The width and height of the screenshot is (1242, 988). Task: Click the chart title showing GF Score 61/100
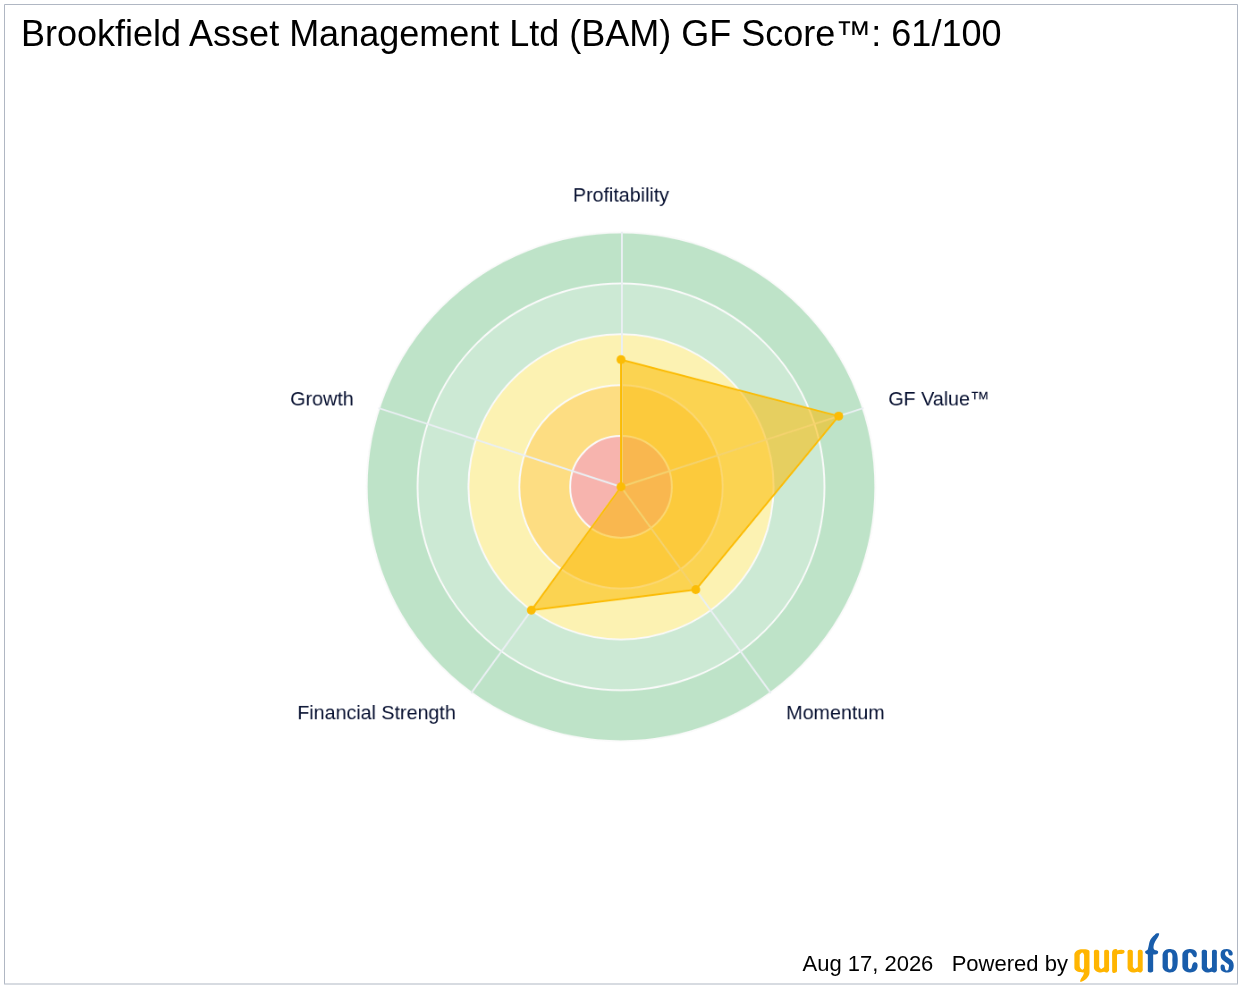click(x=511, y=34)
